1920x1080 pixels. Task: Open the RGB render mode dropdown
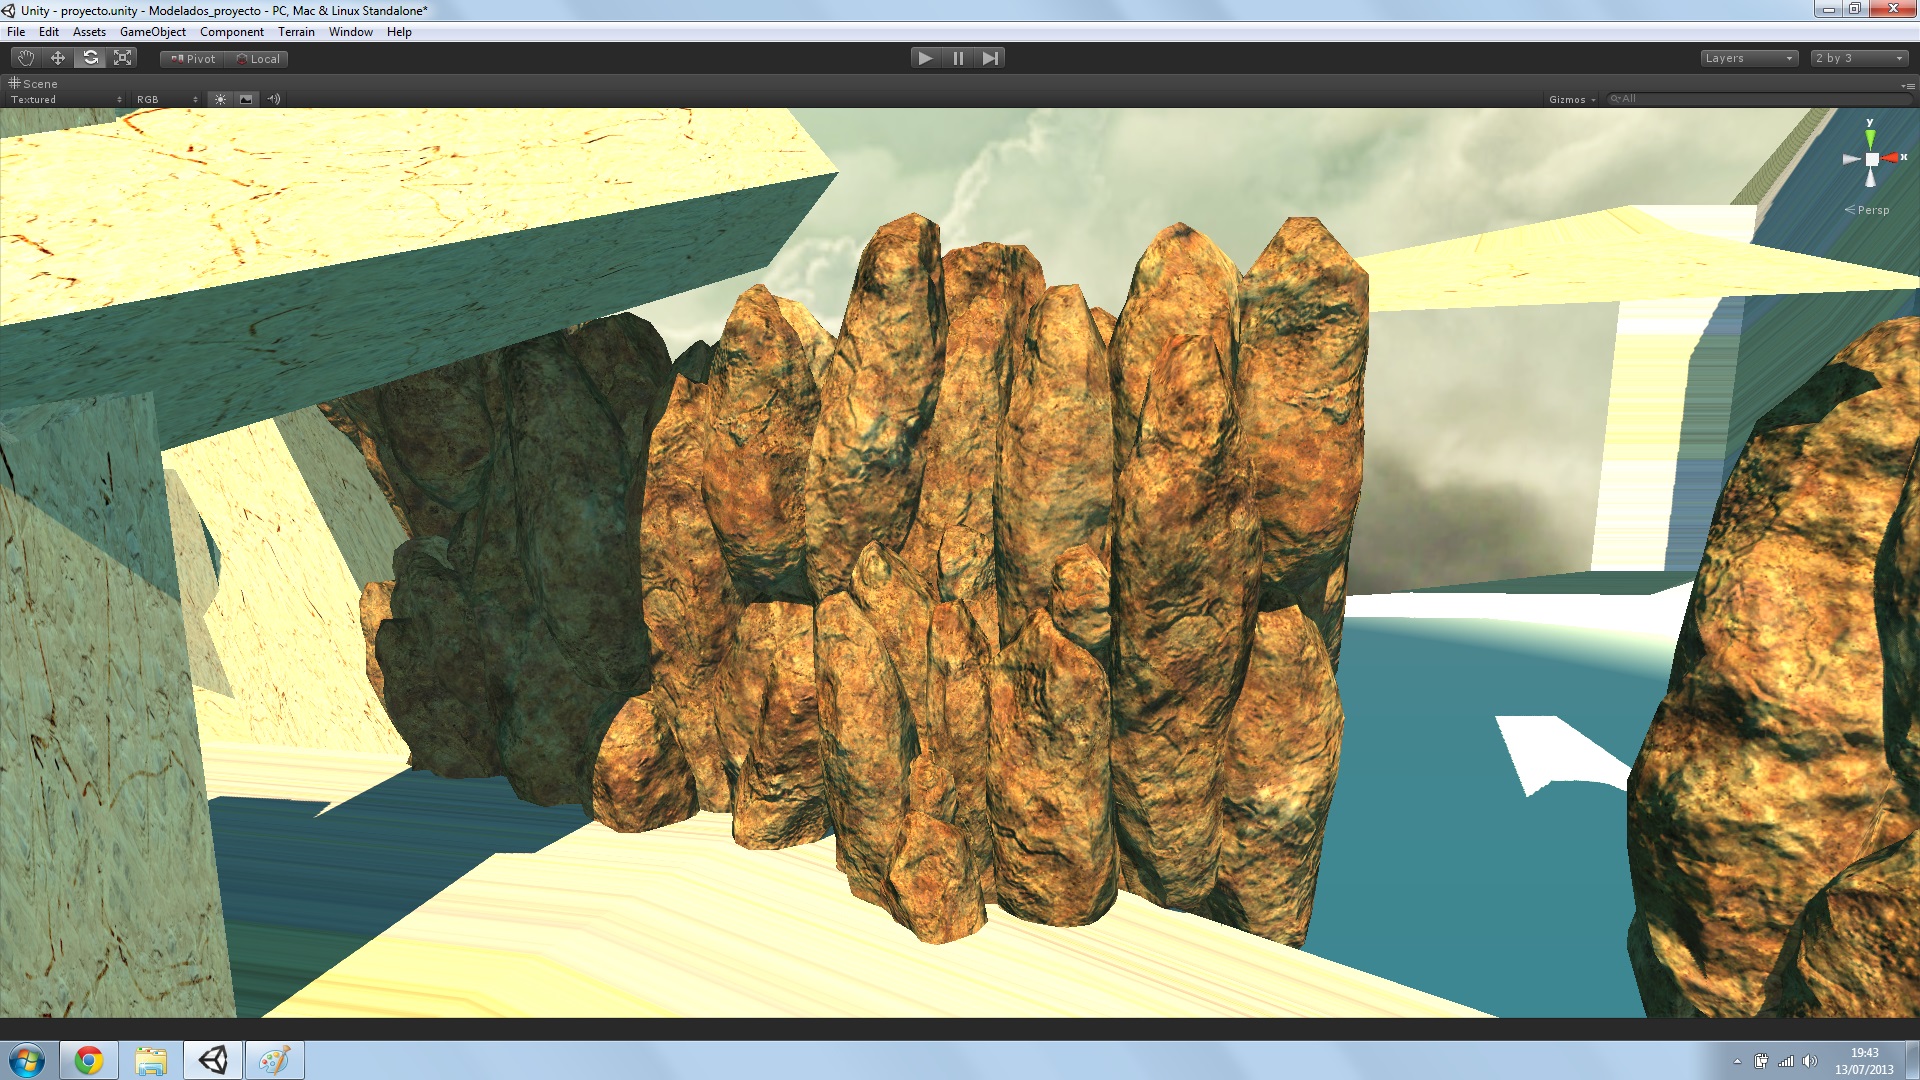tap(167, 99)
